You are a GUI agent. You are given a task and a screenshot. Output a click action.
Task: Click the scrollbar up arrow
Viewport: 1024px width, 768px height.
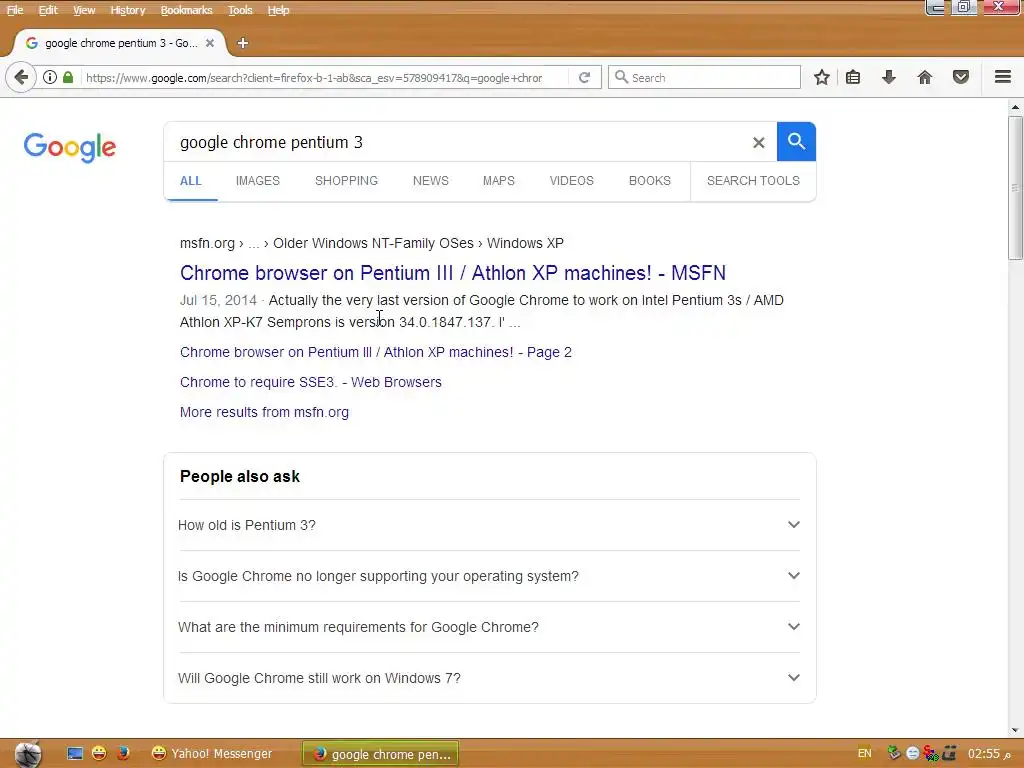coord(1015,106)
